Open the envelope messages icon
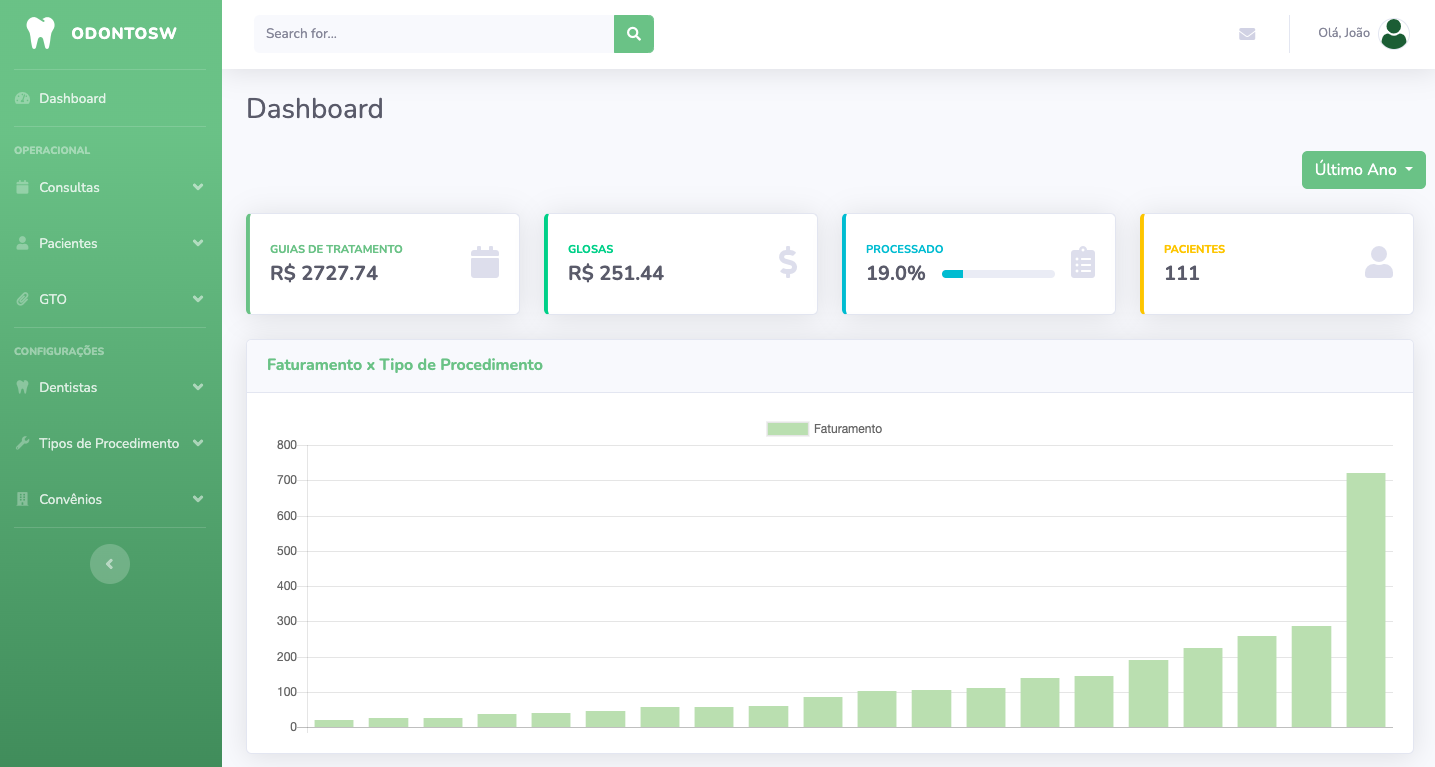The width and height of the screenshot is (1435, 767). tap(1247, 34)
